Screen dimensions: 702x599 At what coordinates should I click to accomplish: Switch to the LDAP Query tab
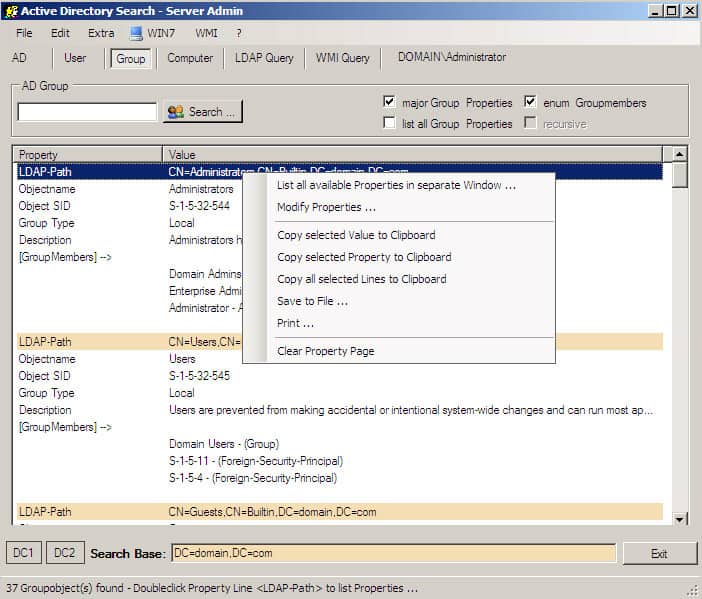pos(264,58)
